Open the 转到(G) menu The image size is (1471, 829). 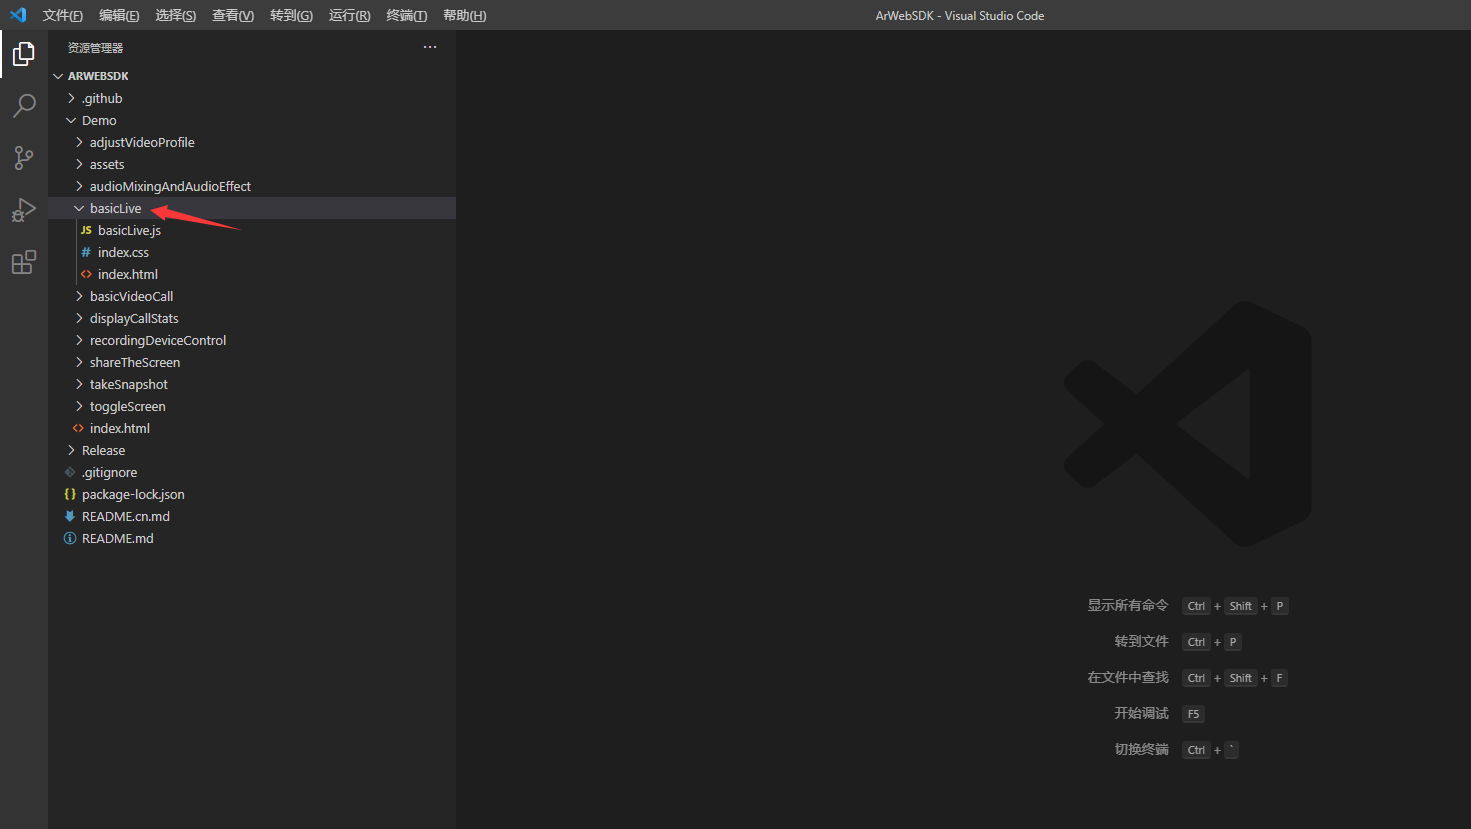pyautogui.click(x=291, y=15)
